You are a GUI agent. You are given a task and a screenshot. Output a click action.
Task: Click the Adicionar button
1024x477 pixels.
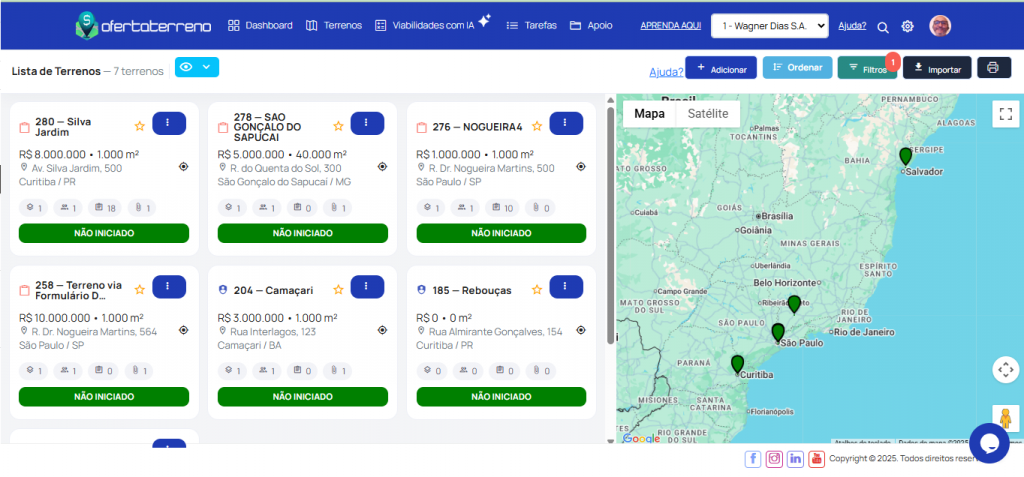(721, 67)
